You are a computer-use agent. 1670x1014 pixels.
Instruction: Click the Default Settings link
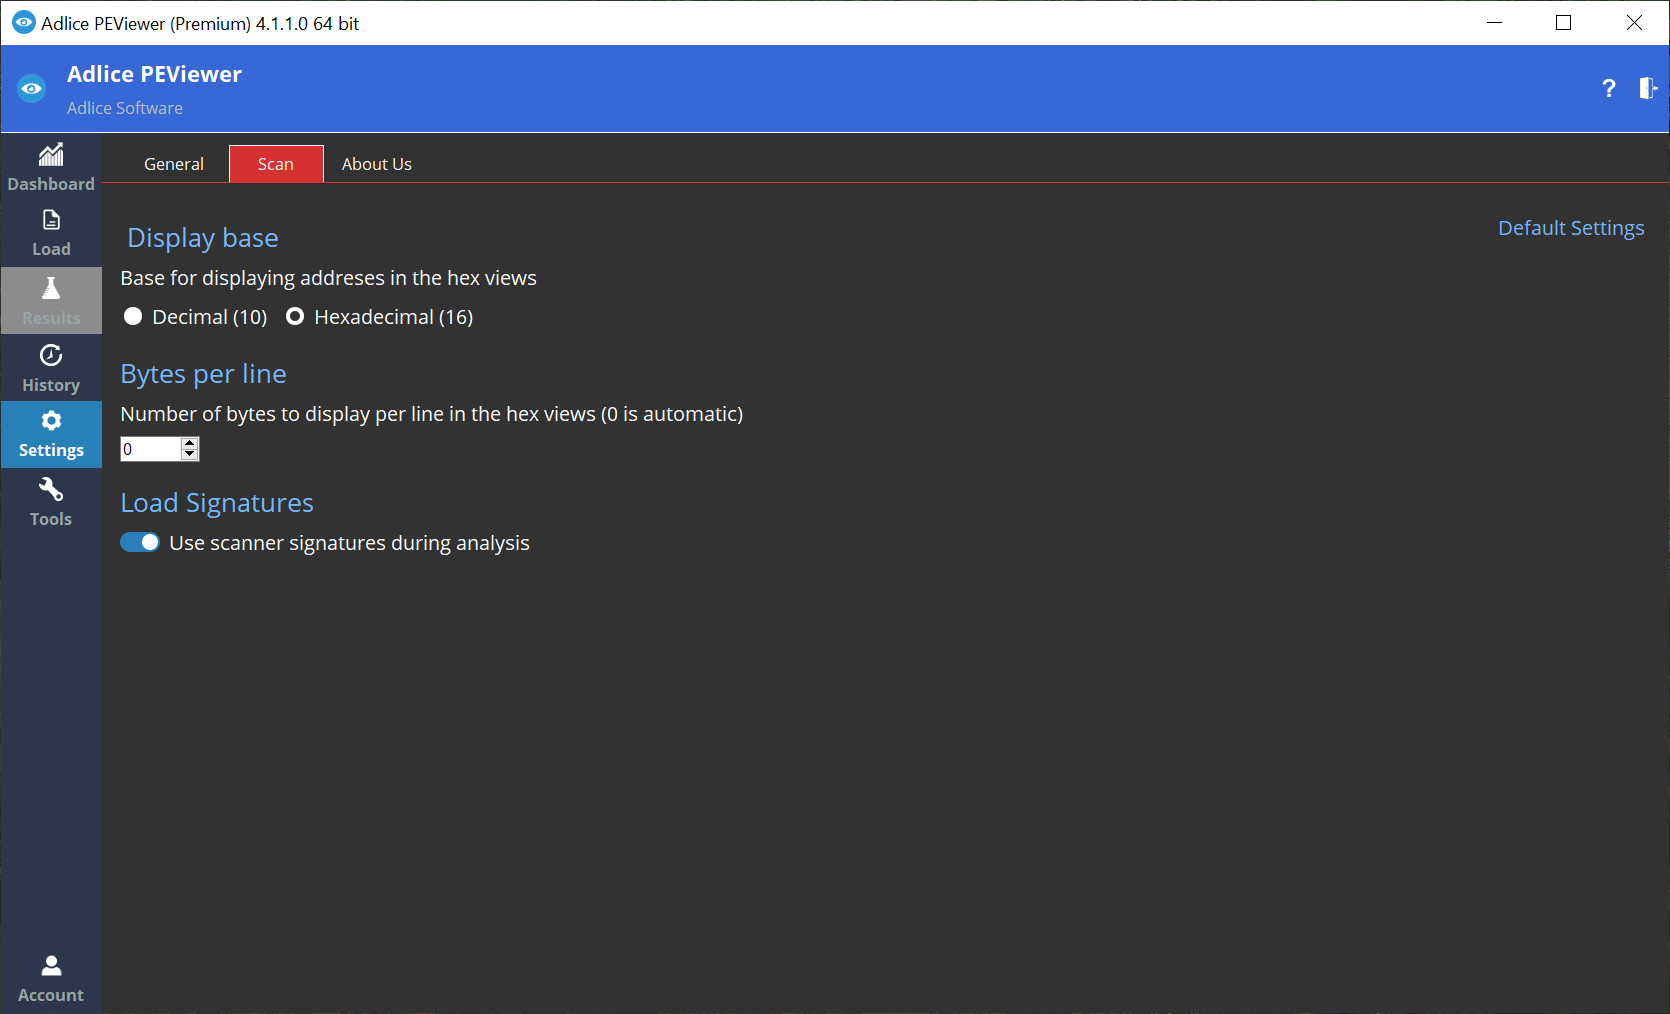point(1570,228)
